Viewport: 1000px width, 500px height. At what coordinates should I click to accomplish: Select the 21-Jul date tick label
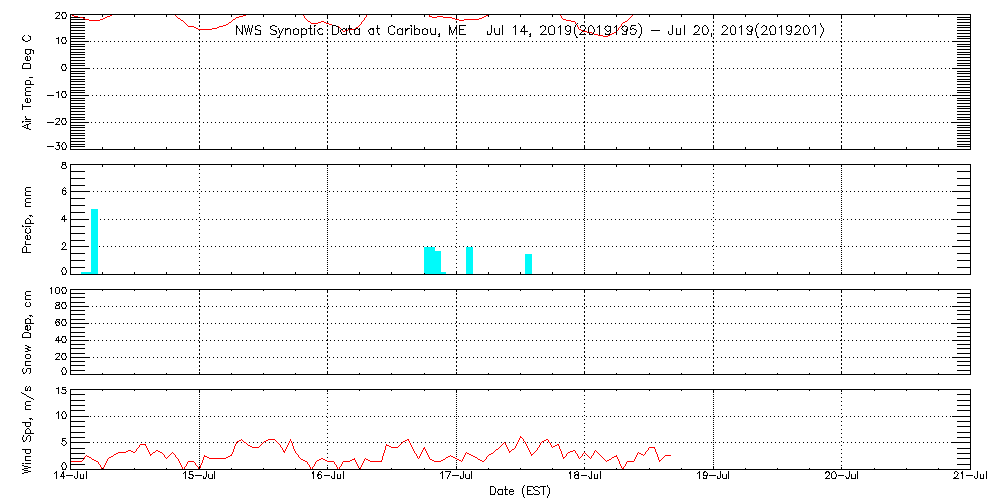pyautogui.click(x=969, y=477)
